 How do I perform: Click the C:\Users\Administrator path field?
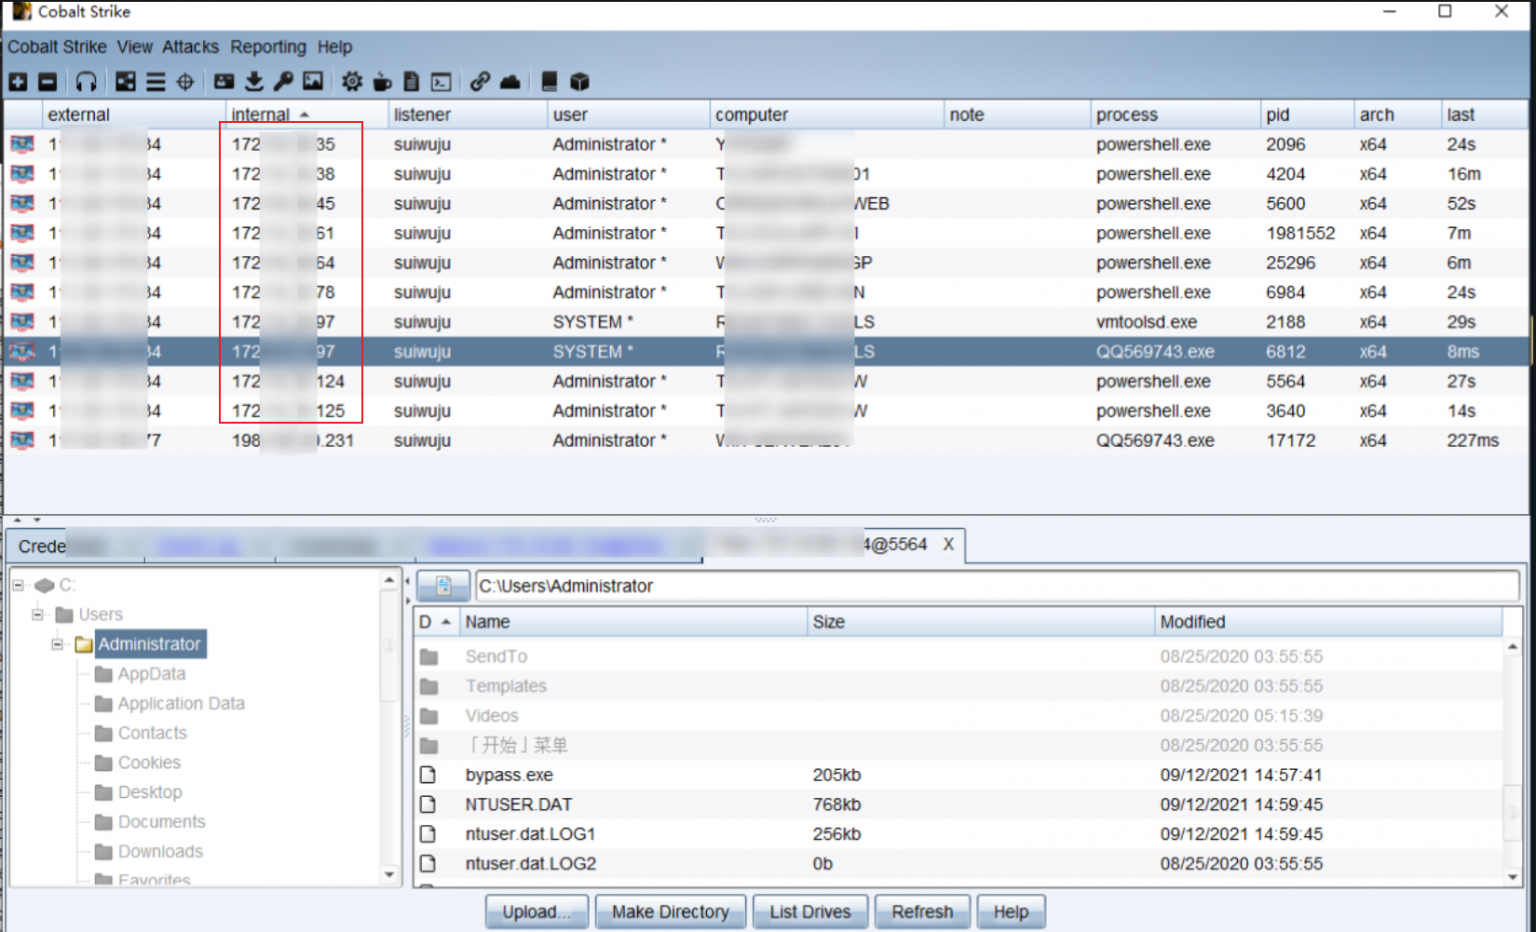point(995,586)
